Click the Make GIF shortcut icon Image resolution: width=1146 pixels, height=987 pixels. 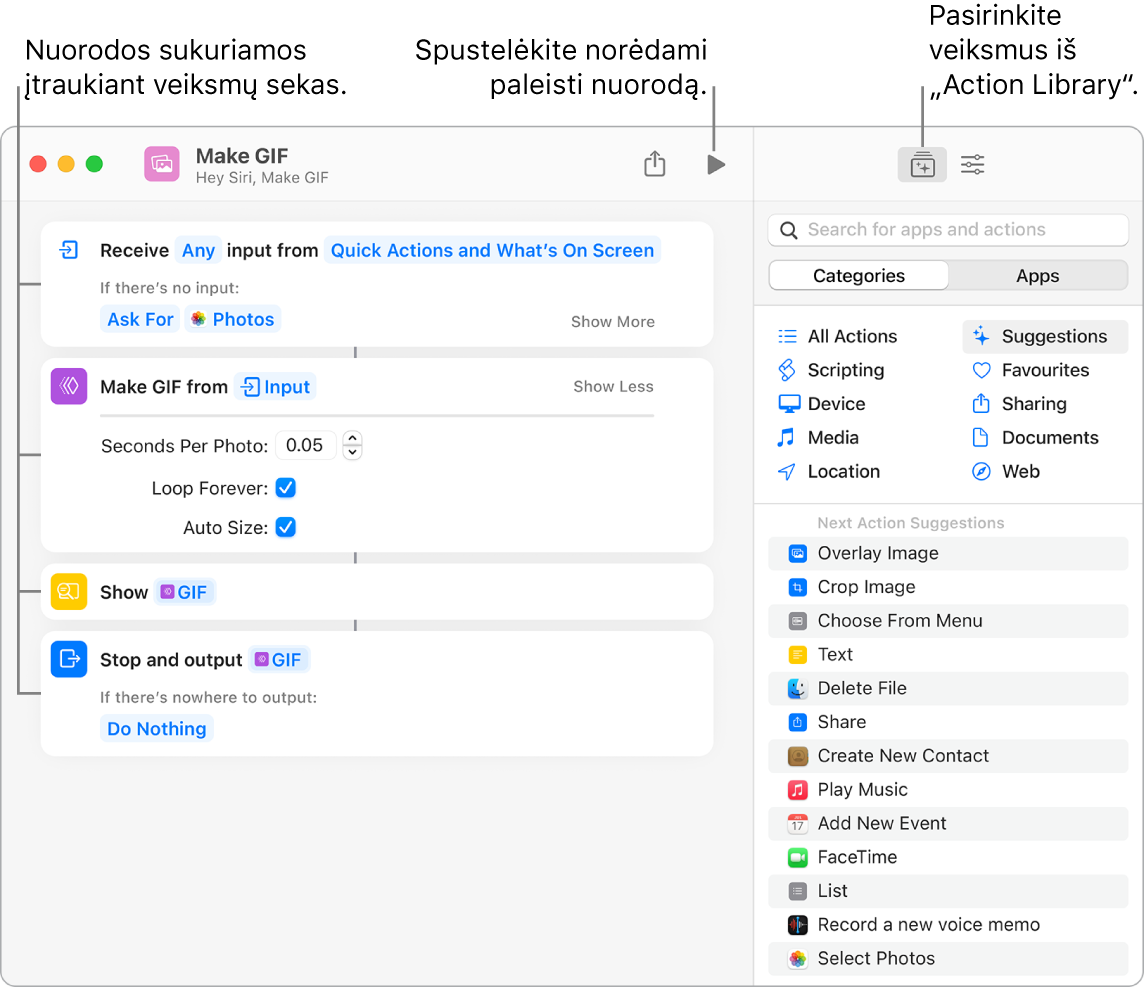pyautogui.click(x=161, y=164)
